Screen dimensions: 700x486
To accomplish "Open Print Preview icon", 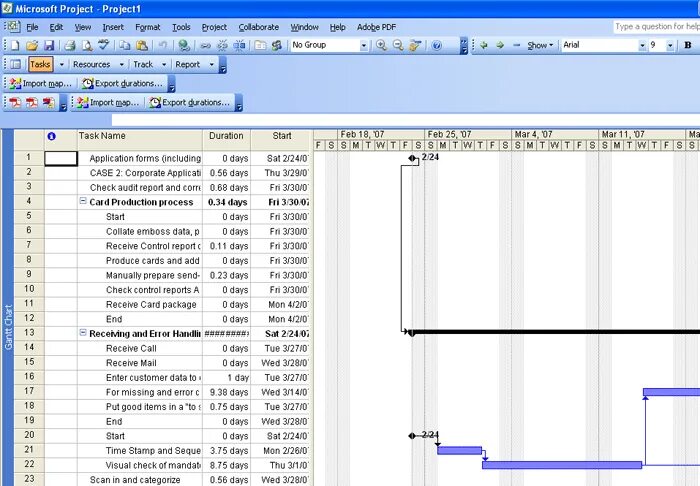I will pyautogui.click(x=87, y=45).
